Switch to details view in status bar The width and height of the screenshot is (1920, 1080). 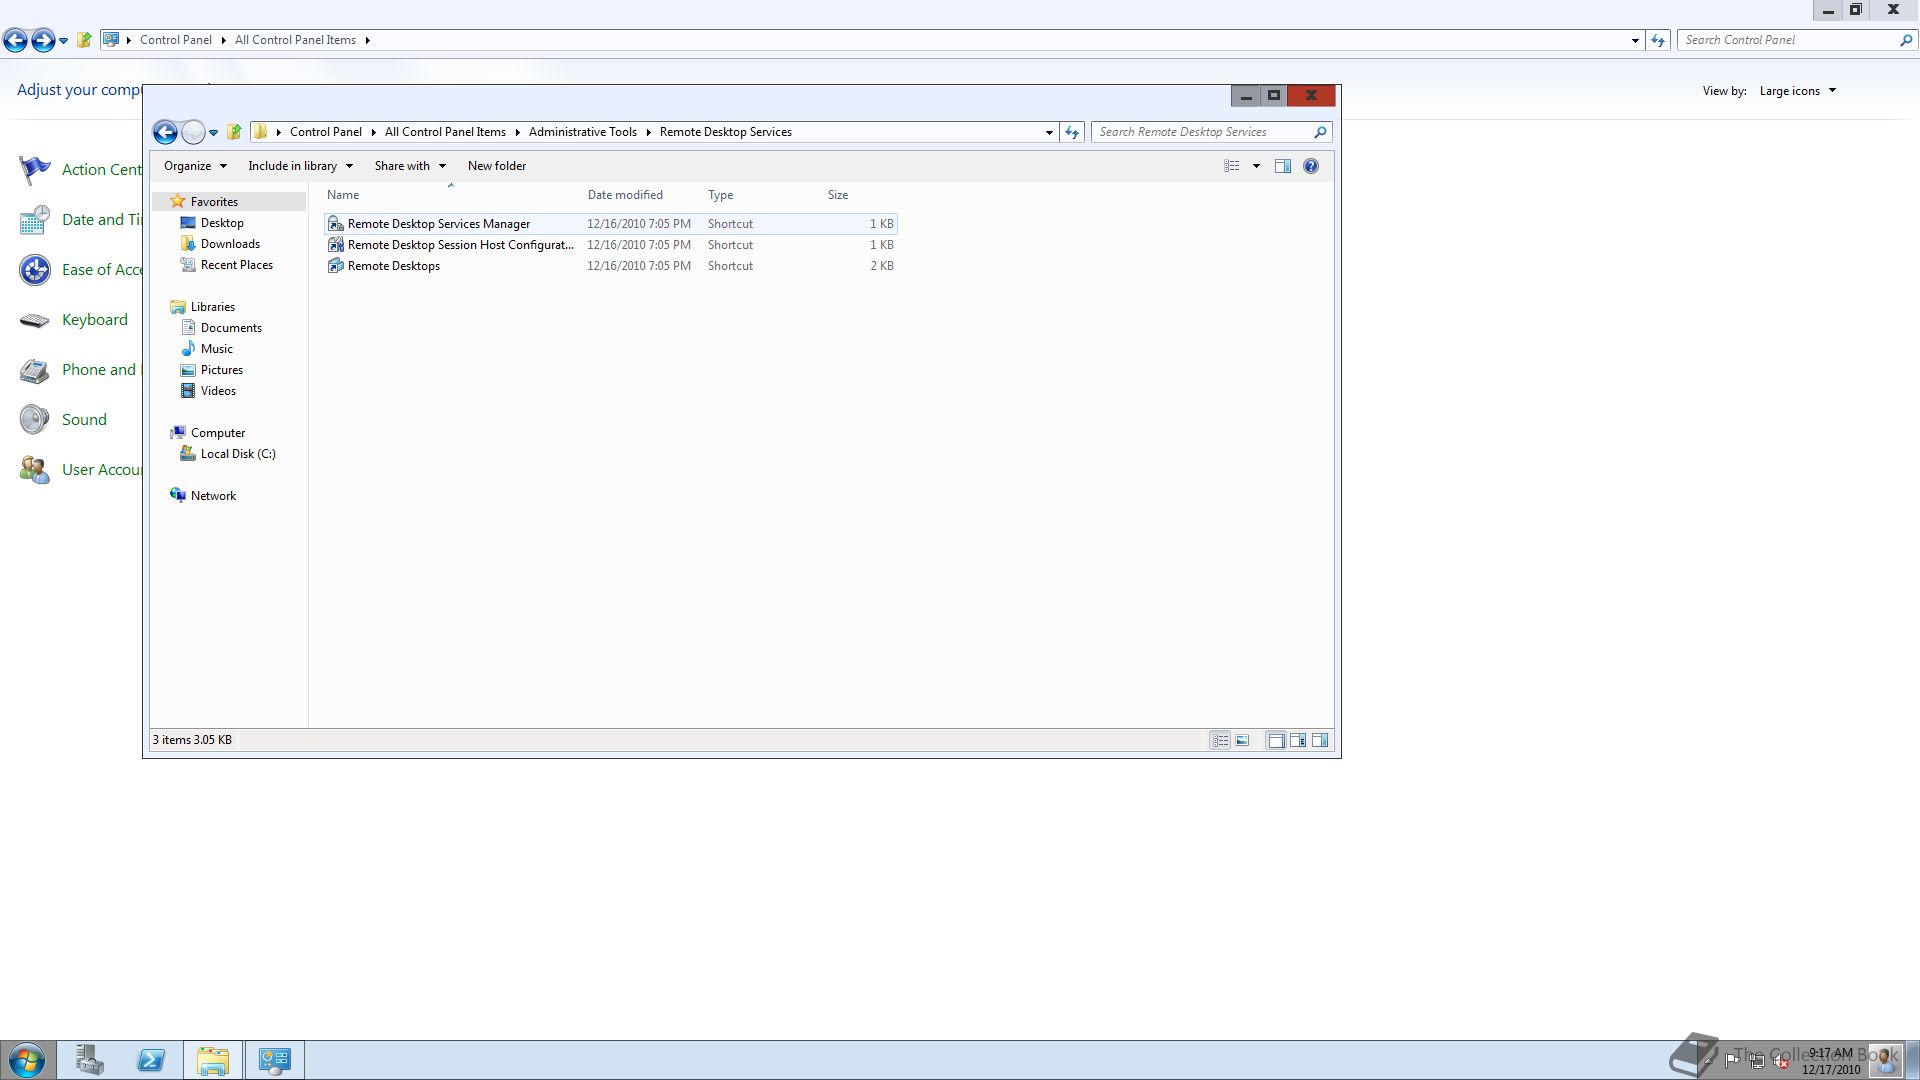pyautogui.click(x=1220, y=741)
